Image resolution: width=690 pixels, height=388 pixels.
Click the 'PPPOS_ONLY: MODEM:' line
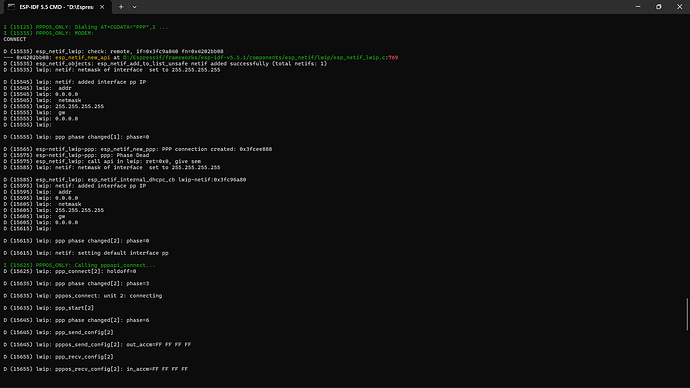[48, 33]
